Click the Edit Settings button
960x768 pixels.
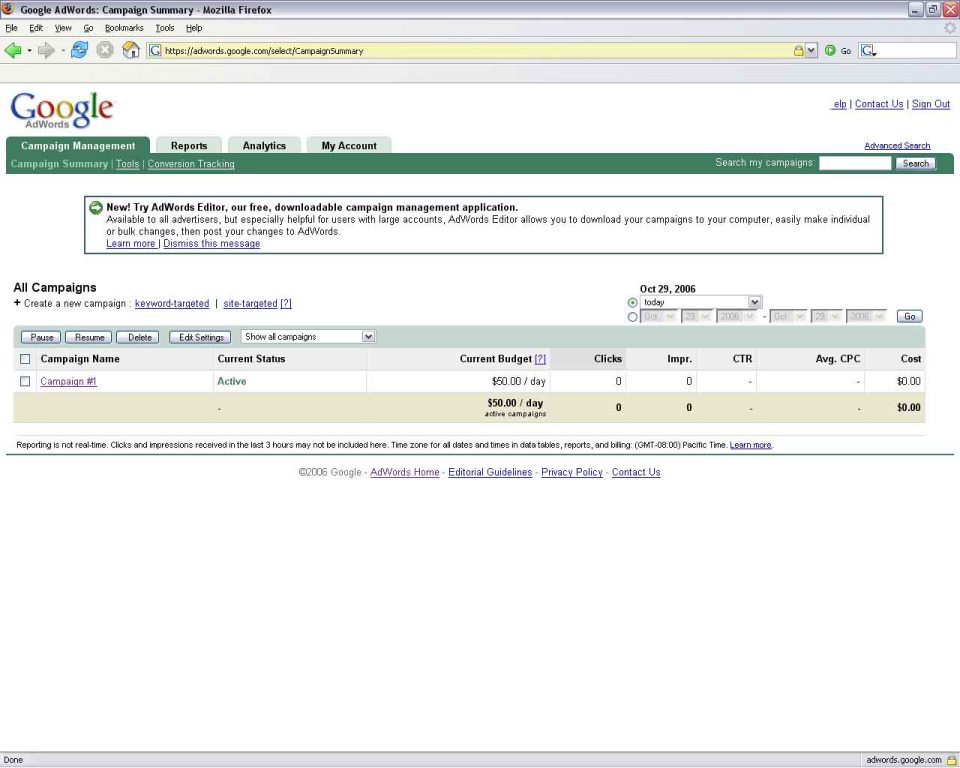pyautogui.click(x=201, y=337)
